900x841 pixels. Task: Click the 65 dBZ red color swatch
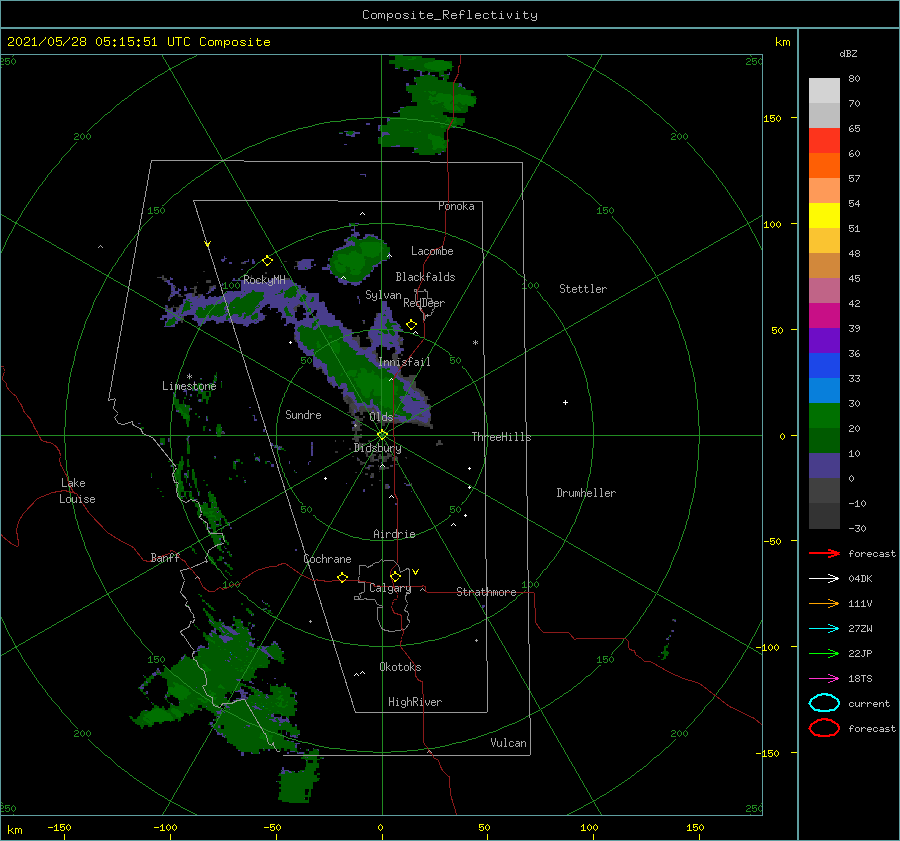[824, 140]
